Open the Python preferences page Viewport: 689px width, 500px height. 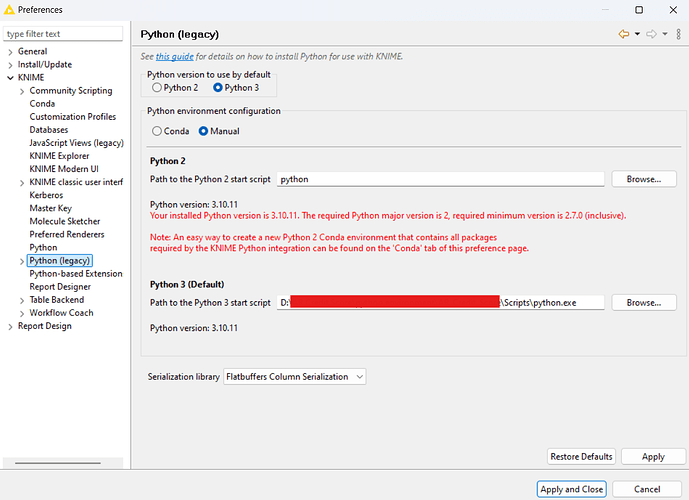point(43,247)
